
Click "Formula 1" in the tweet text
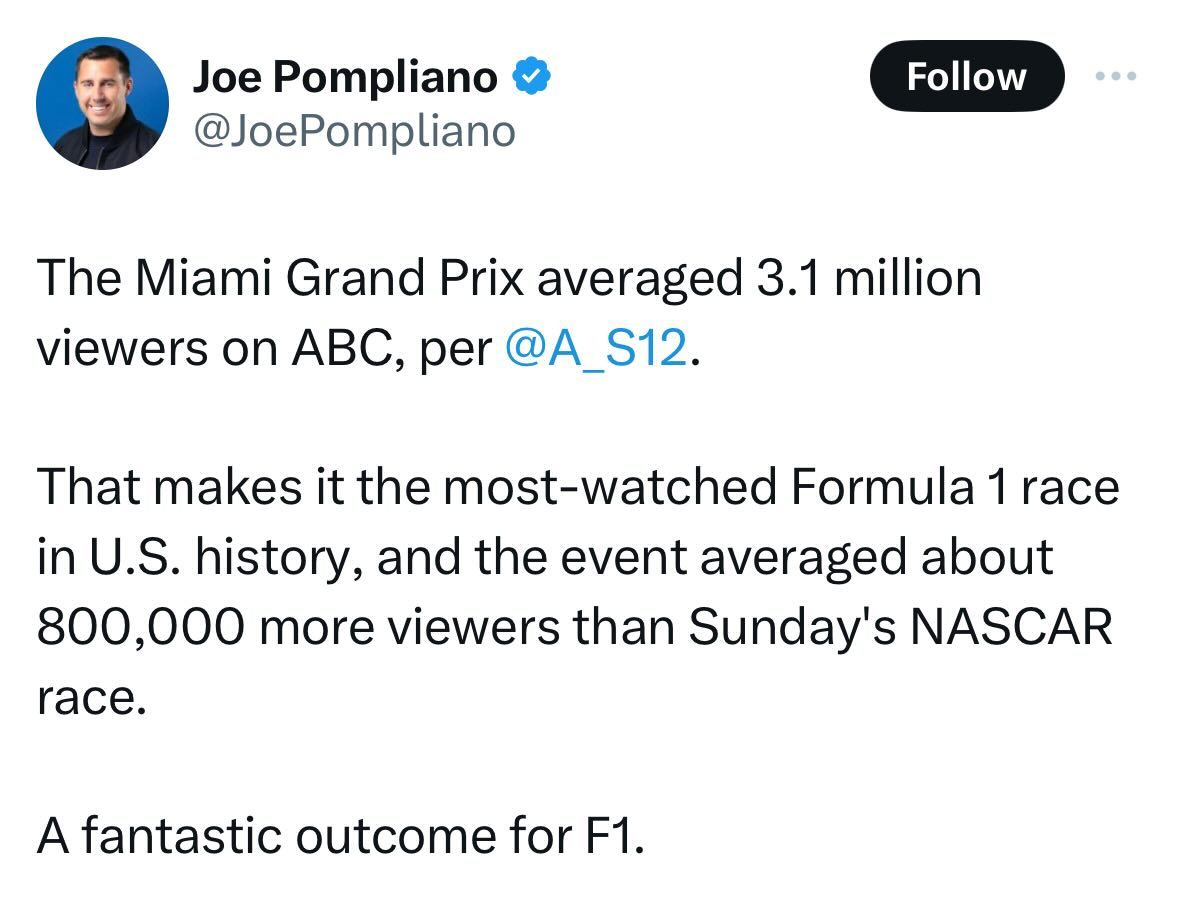899,489
